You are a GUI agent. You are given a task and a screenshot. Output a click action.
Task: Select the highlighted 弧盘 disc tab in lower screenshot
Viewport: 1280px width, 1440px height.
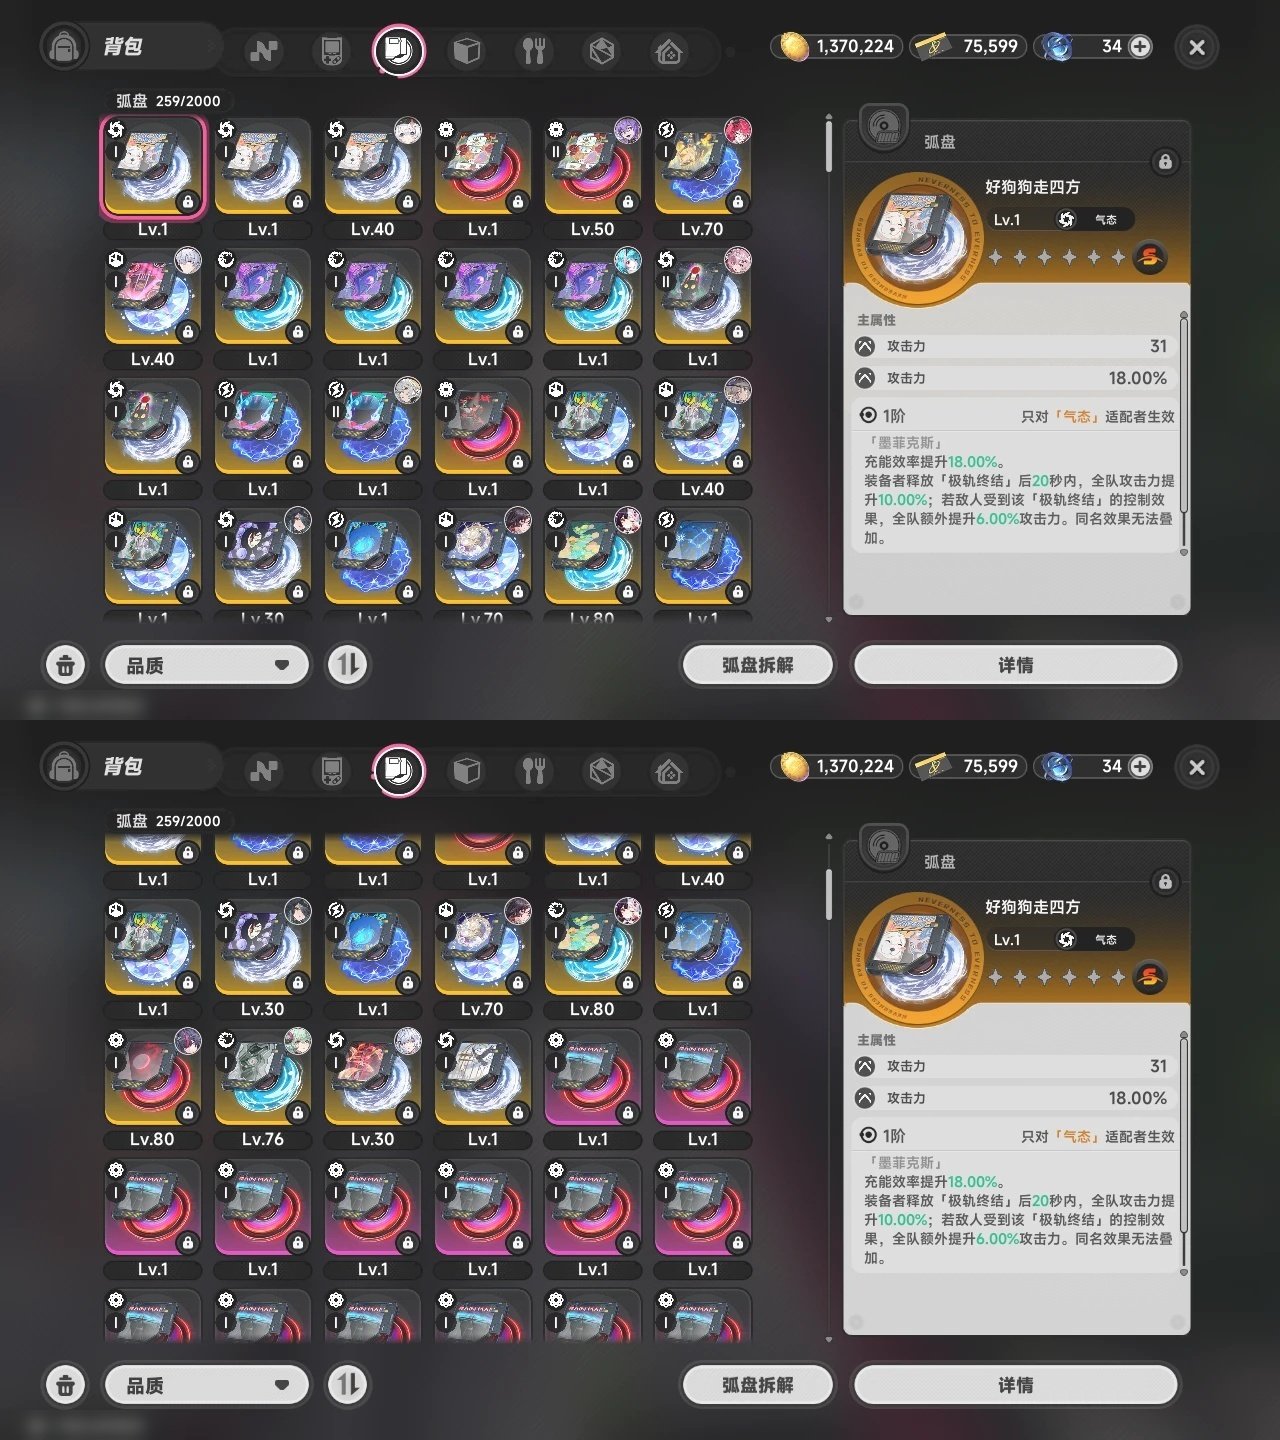click(x=399, y=770)
